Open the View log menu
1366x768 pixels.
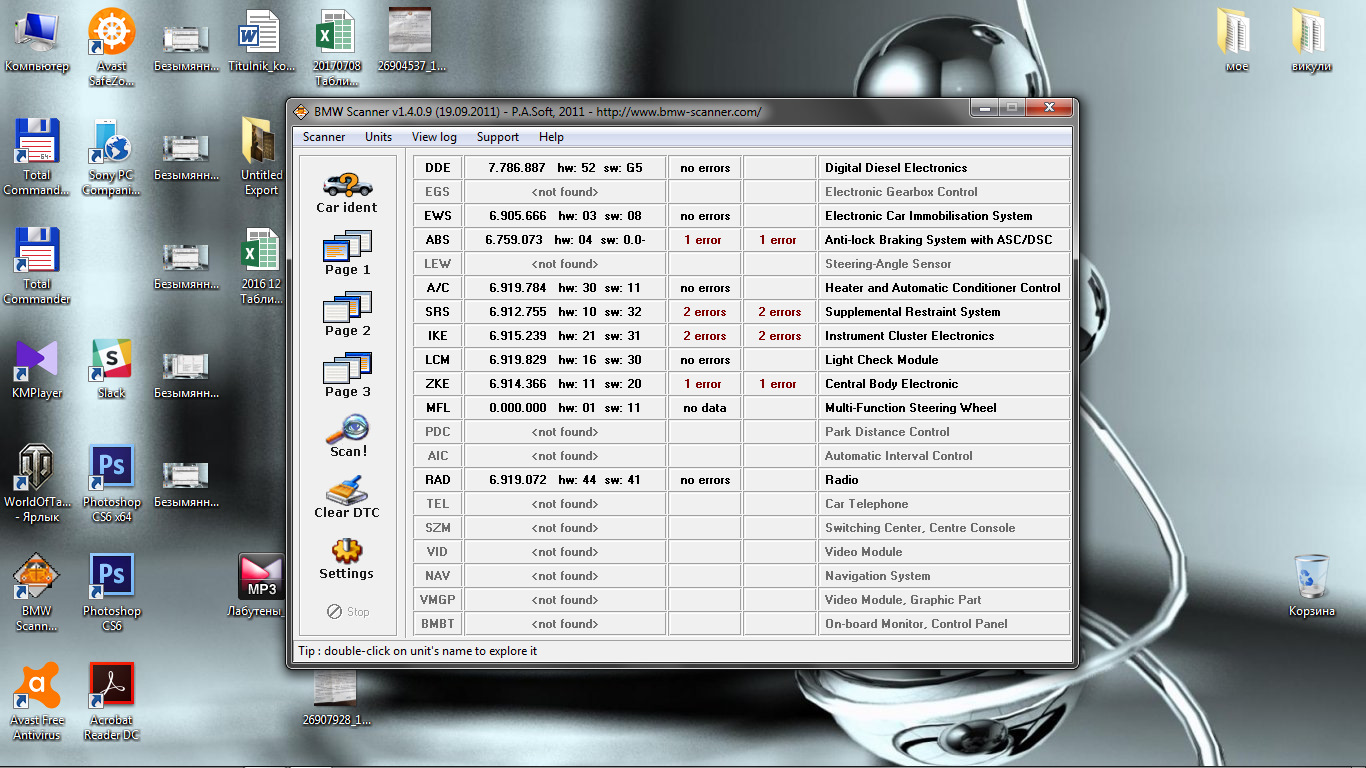coord(434,137)
